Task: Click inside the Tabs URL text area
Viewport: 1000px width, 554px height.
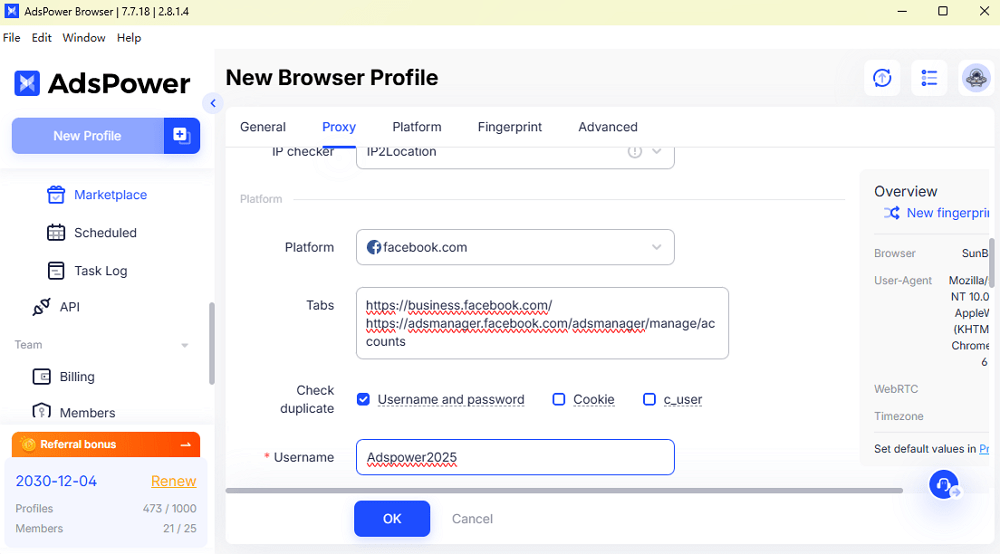Action: point(542,323)
